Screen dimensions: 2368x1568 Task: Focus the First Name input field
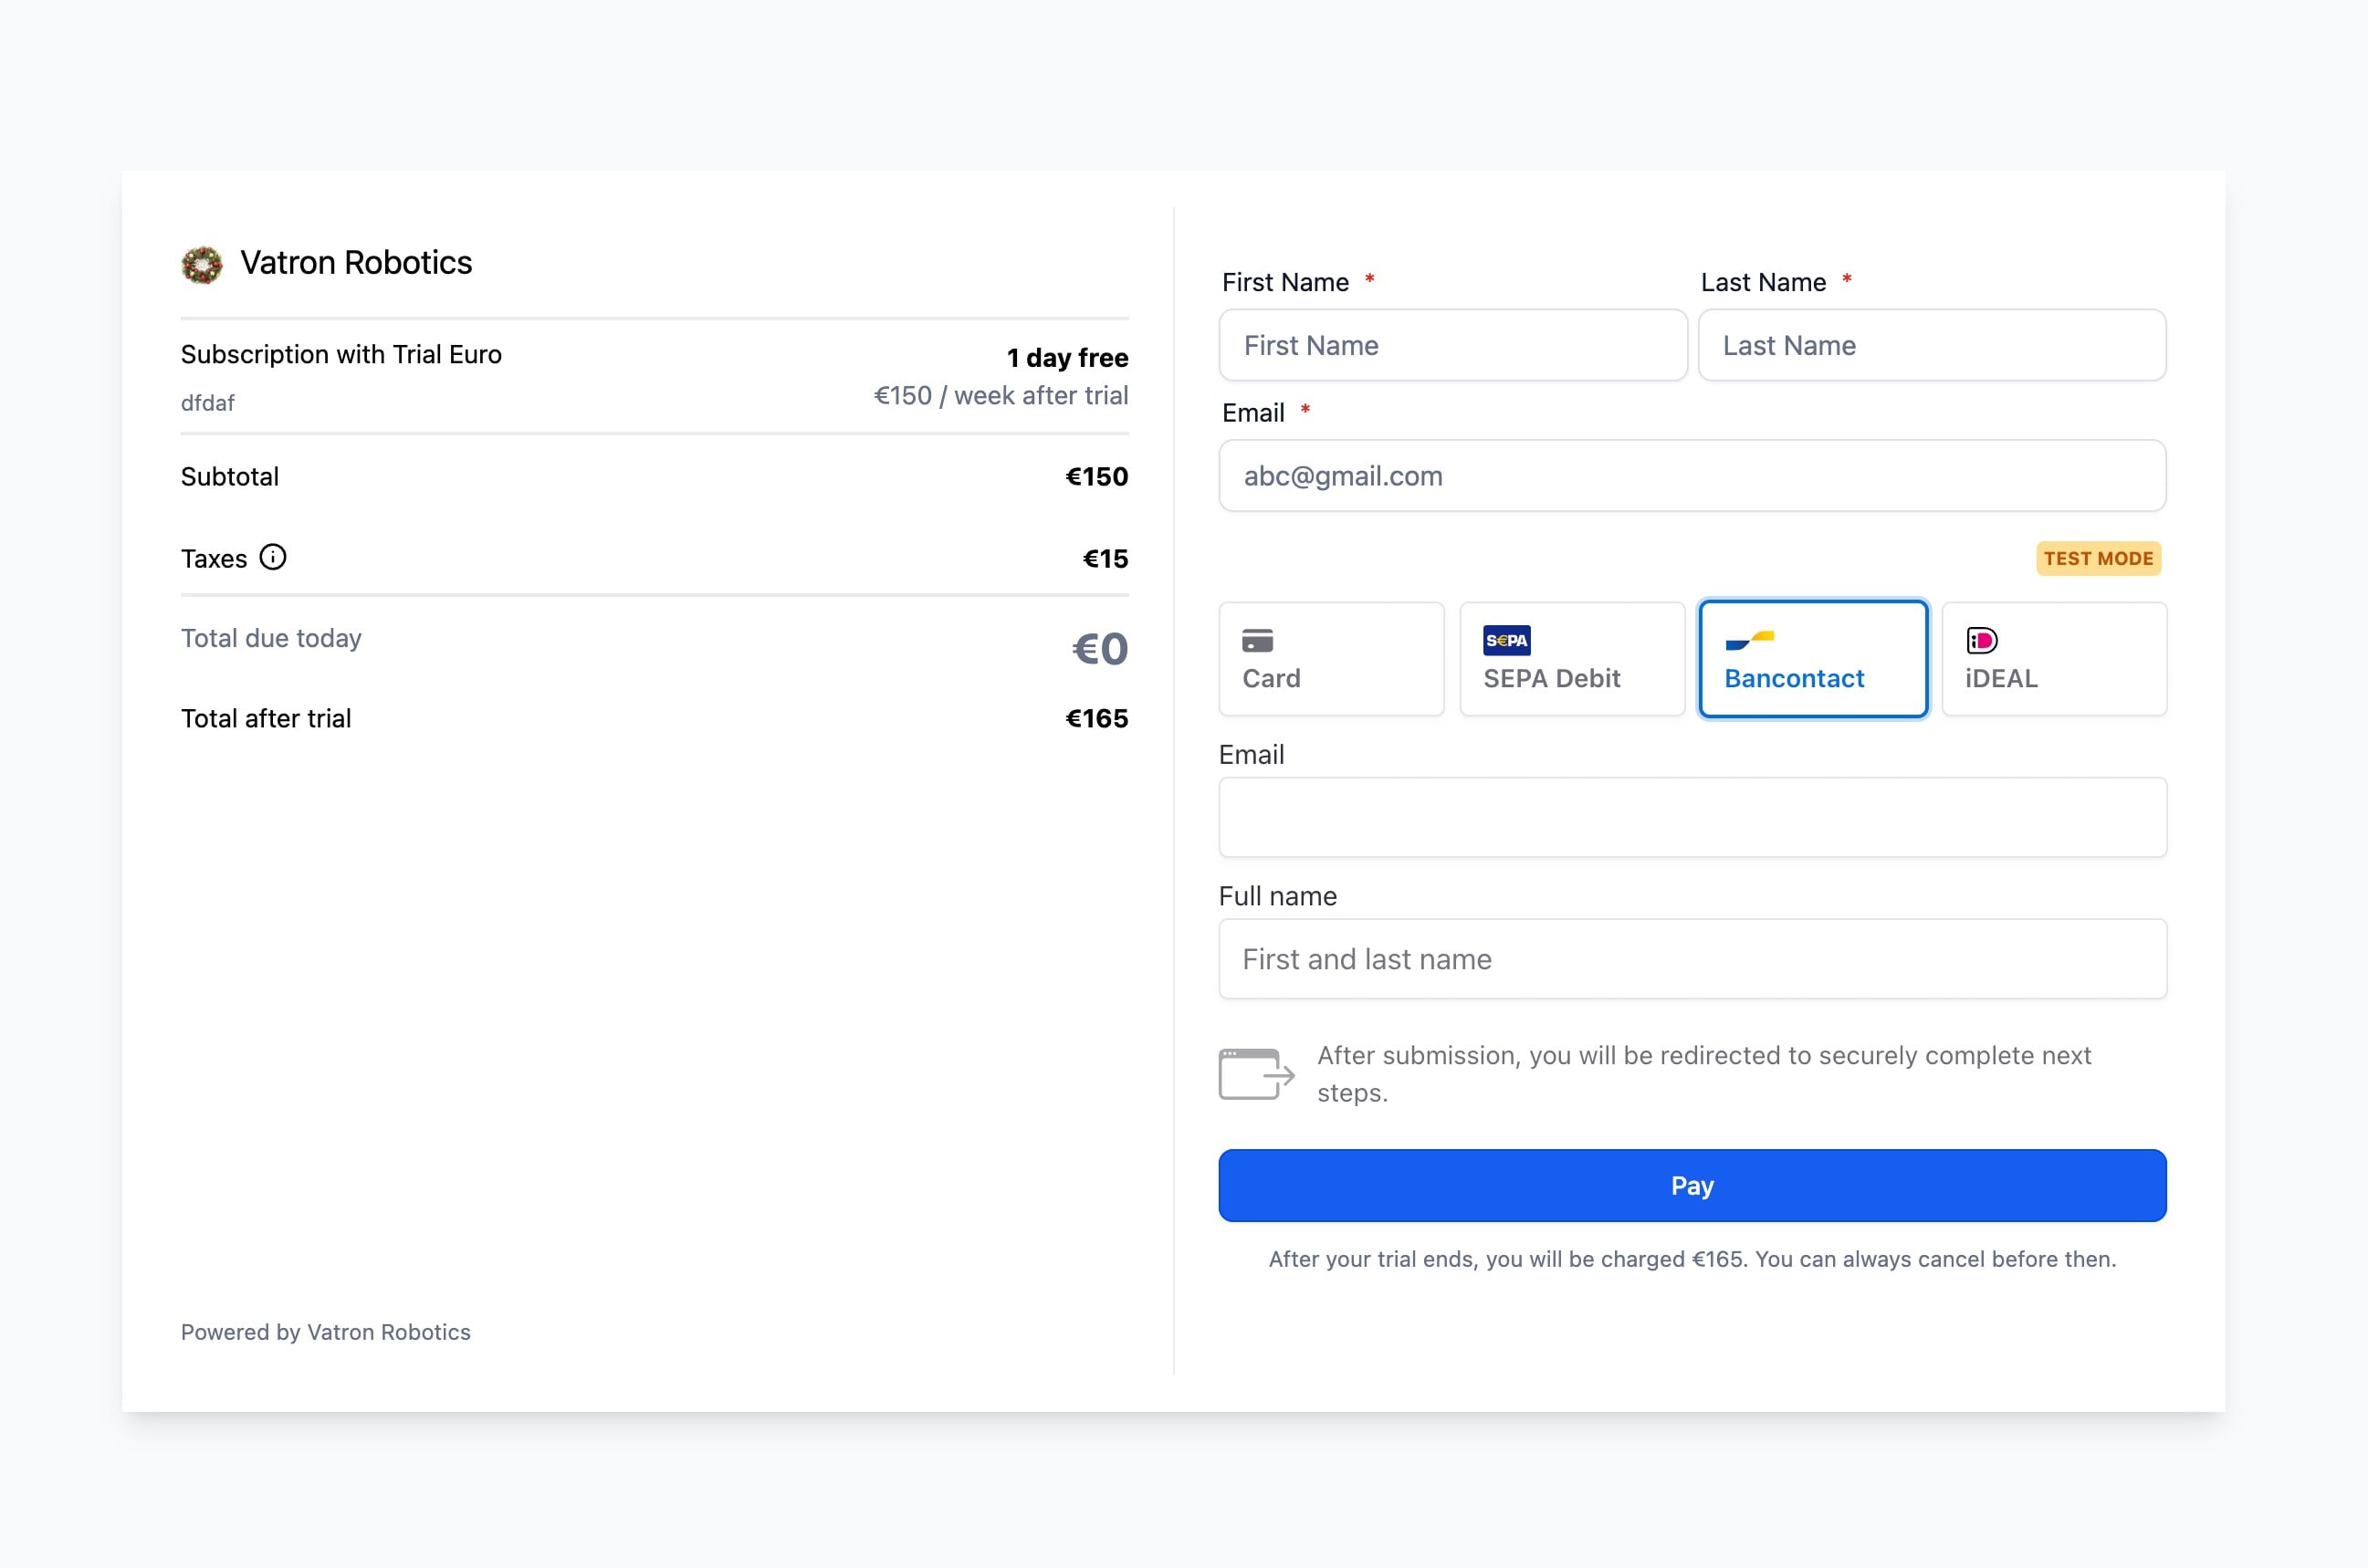1453,346
